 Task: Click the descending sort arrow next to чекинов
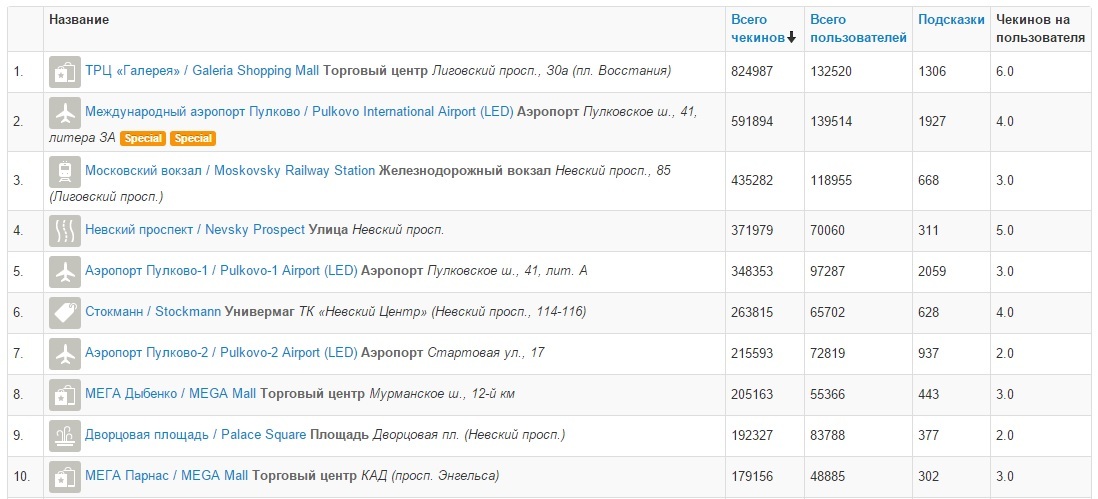(792, 38)
